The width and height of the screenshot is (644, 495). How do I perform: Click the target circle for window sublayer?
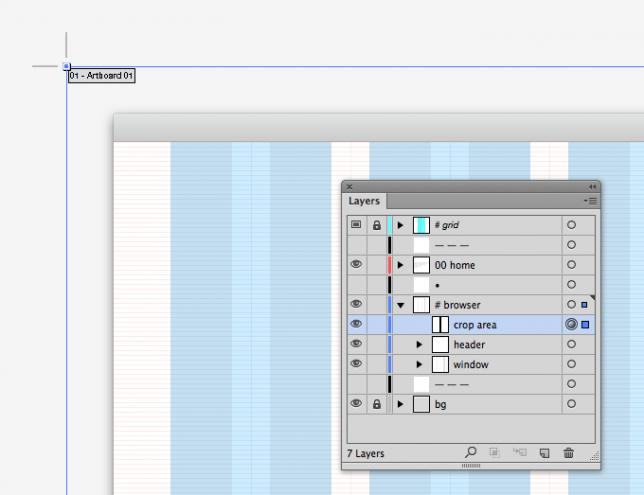coord(571,364)
